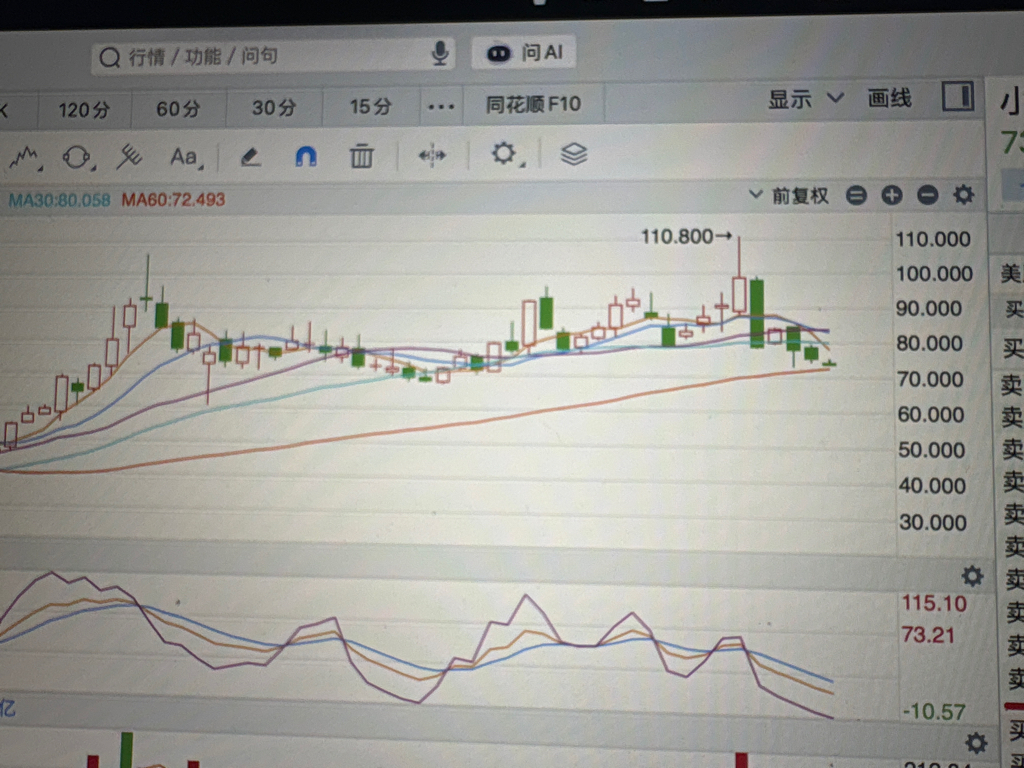Image resolution: width=1024 pixels, height=768 pixels.
Task: Expand the 前复权 adjustment dropdown
Action: click(x=790, y=195)
